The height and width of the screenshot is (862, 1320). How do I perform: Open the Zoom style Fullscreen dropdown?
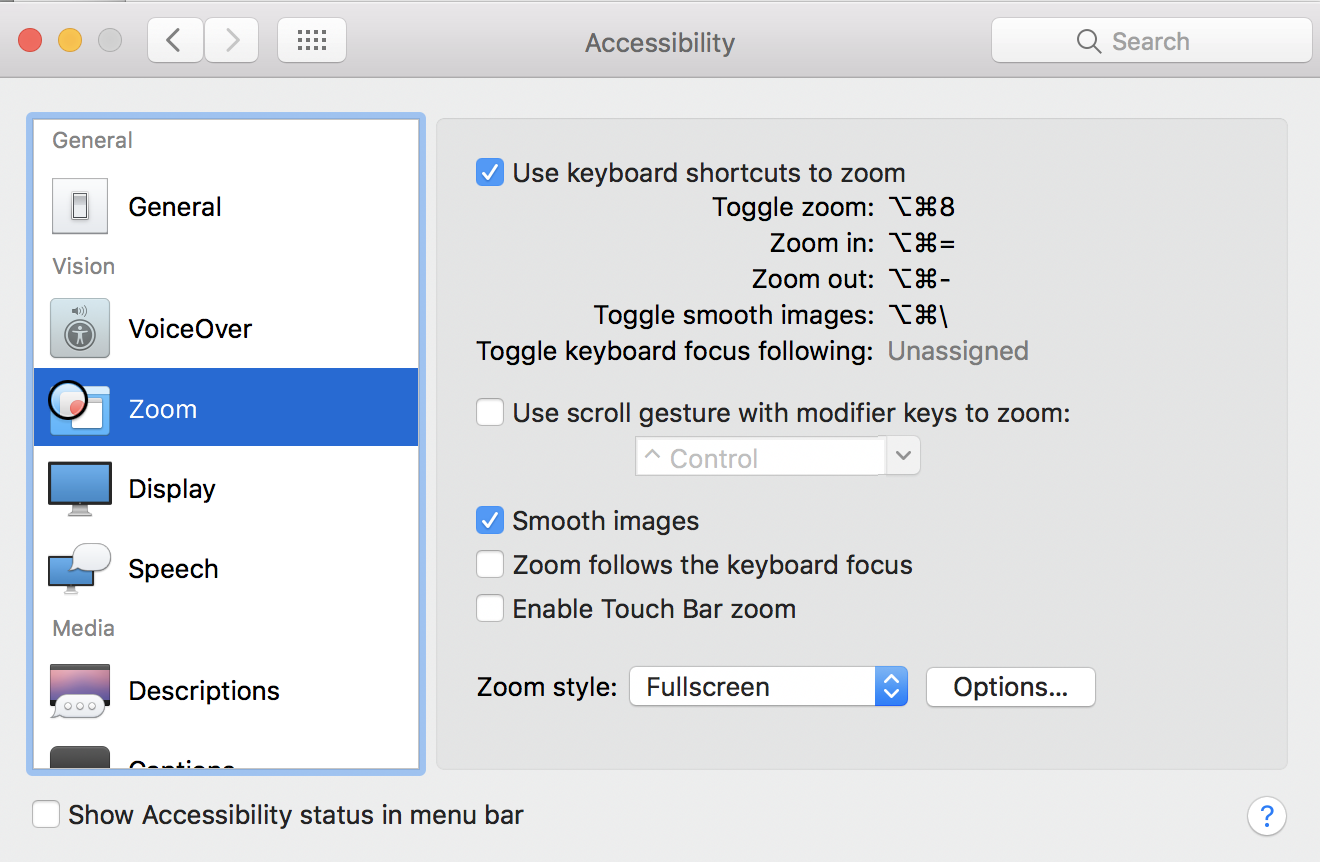click(x=768, y=687)
